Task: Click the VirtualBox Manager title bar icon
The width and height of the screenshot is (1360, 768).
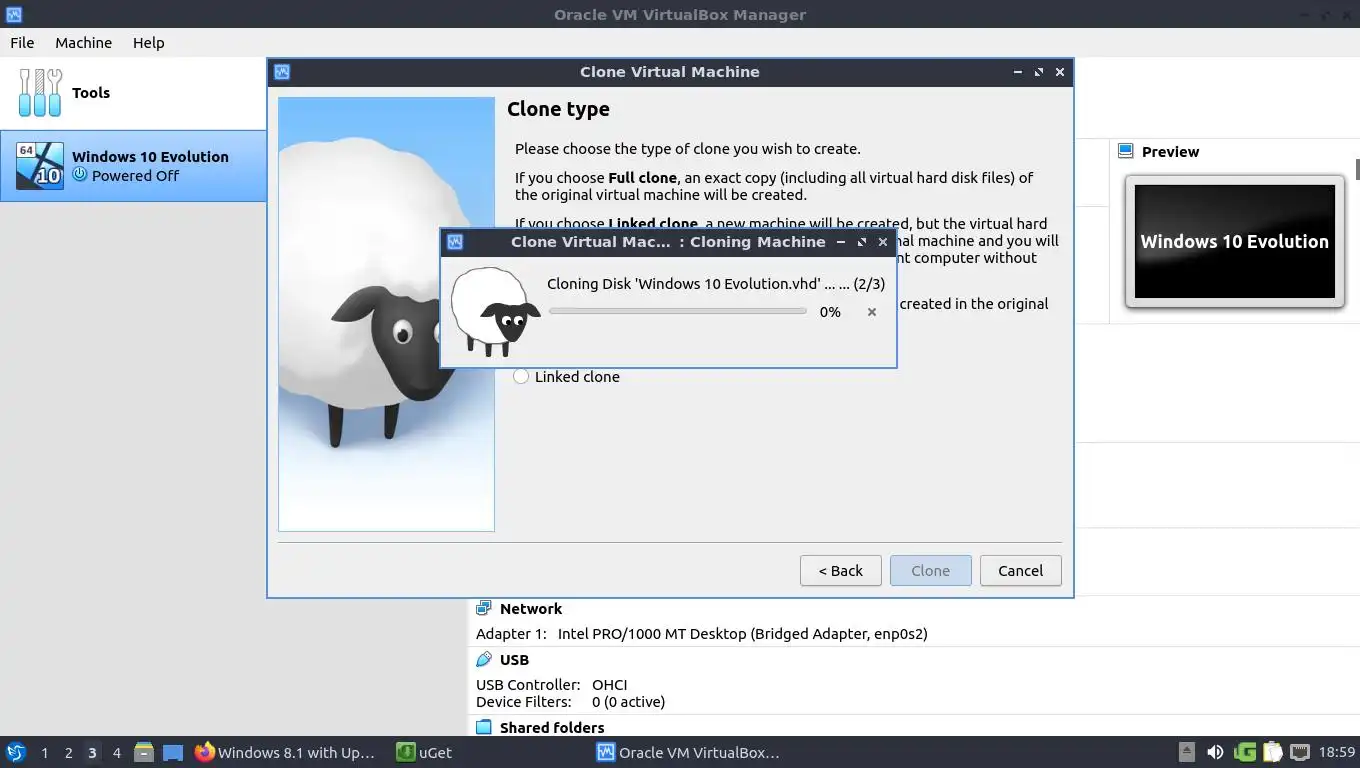Action: (14, 15)
